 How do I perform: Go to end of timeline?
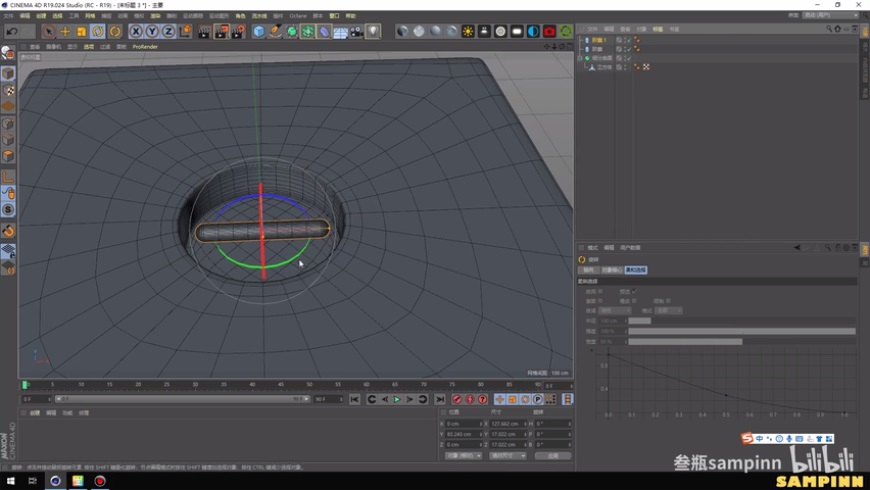coord(439,399)
